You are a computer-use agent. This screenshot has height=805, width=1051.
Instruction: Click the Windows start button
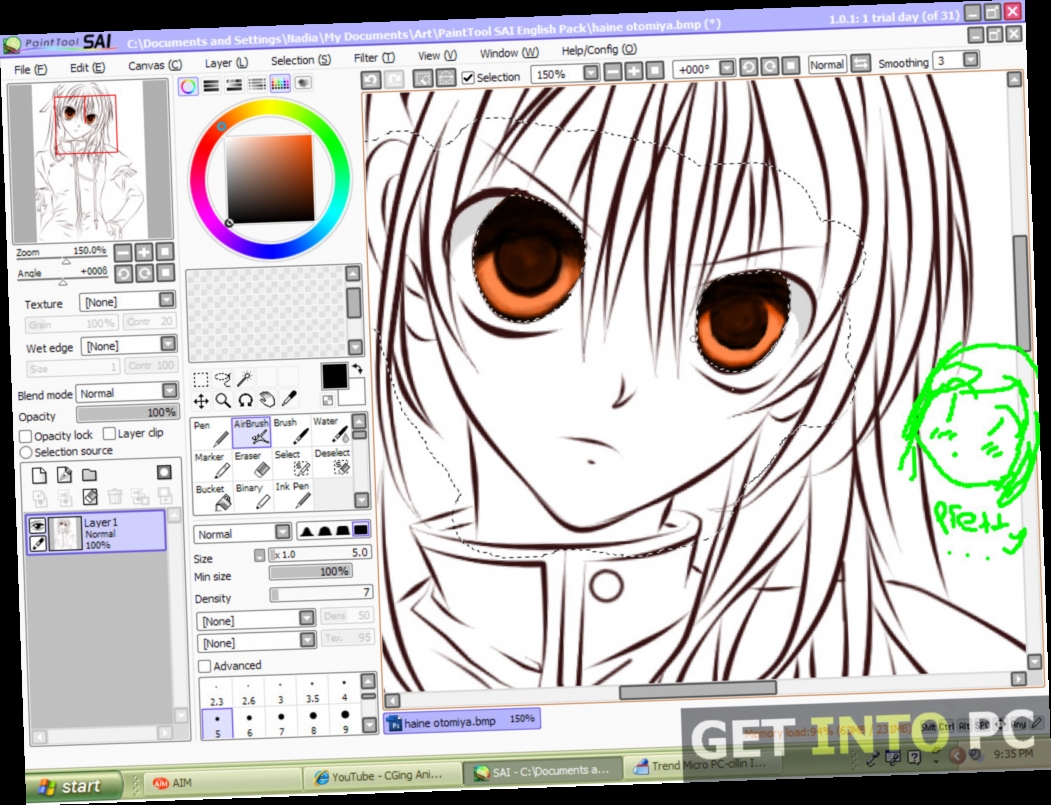(x=72, y=786)
